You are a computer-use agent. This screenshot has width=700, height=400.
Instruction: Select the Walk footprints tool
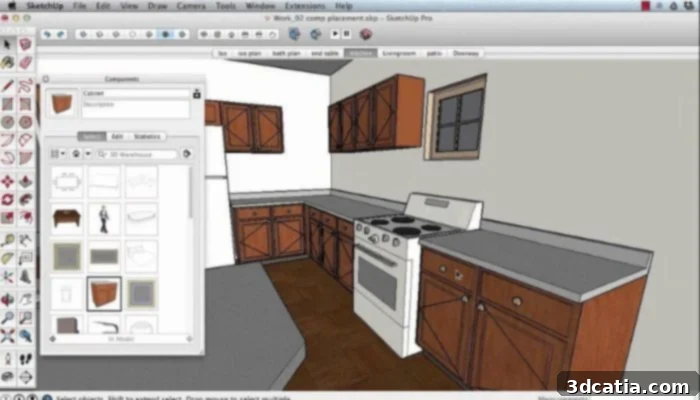point(25,359)
